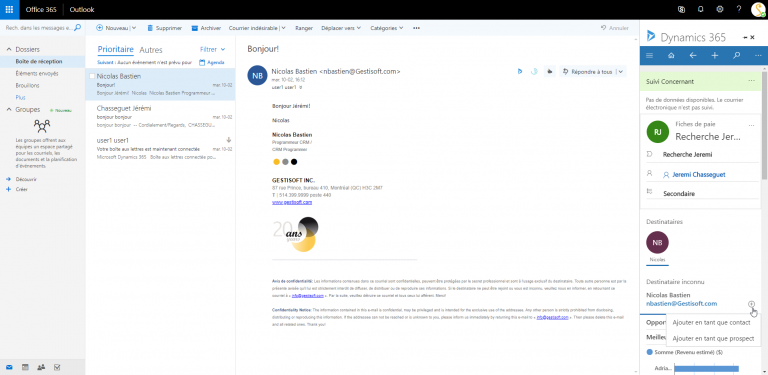Viewport: 768px width, 375px height.
Task: Collapse the Dossiers folder section
Action: 8,49
